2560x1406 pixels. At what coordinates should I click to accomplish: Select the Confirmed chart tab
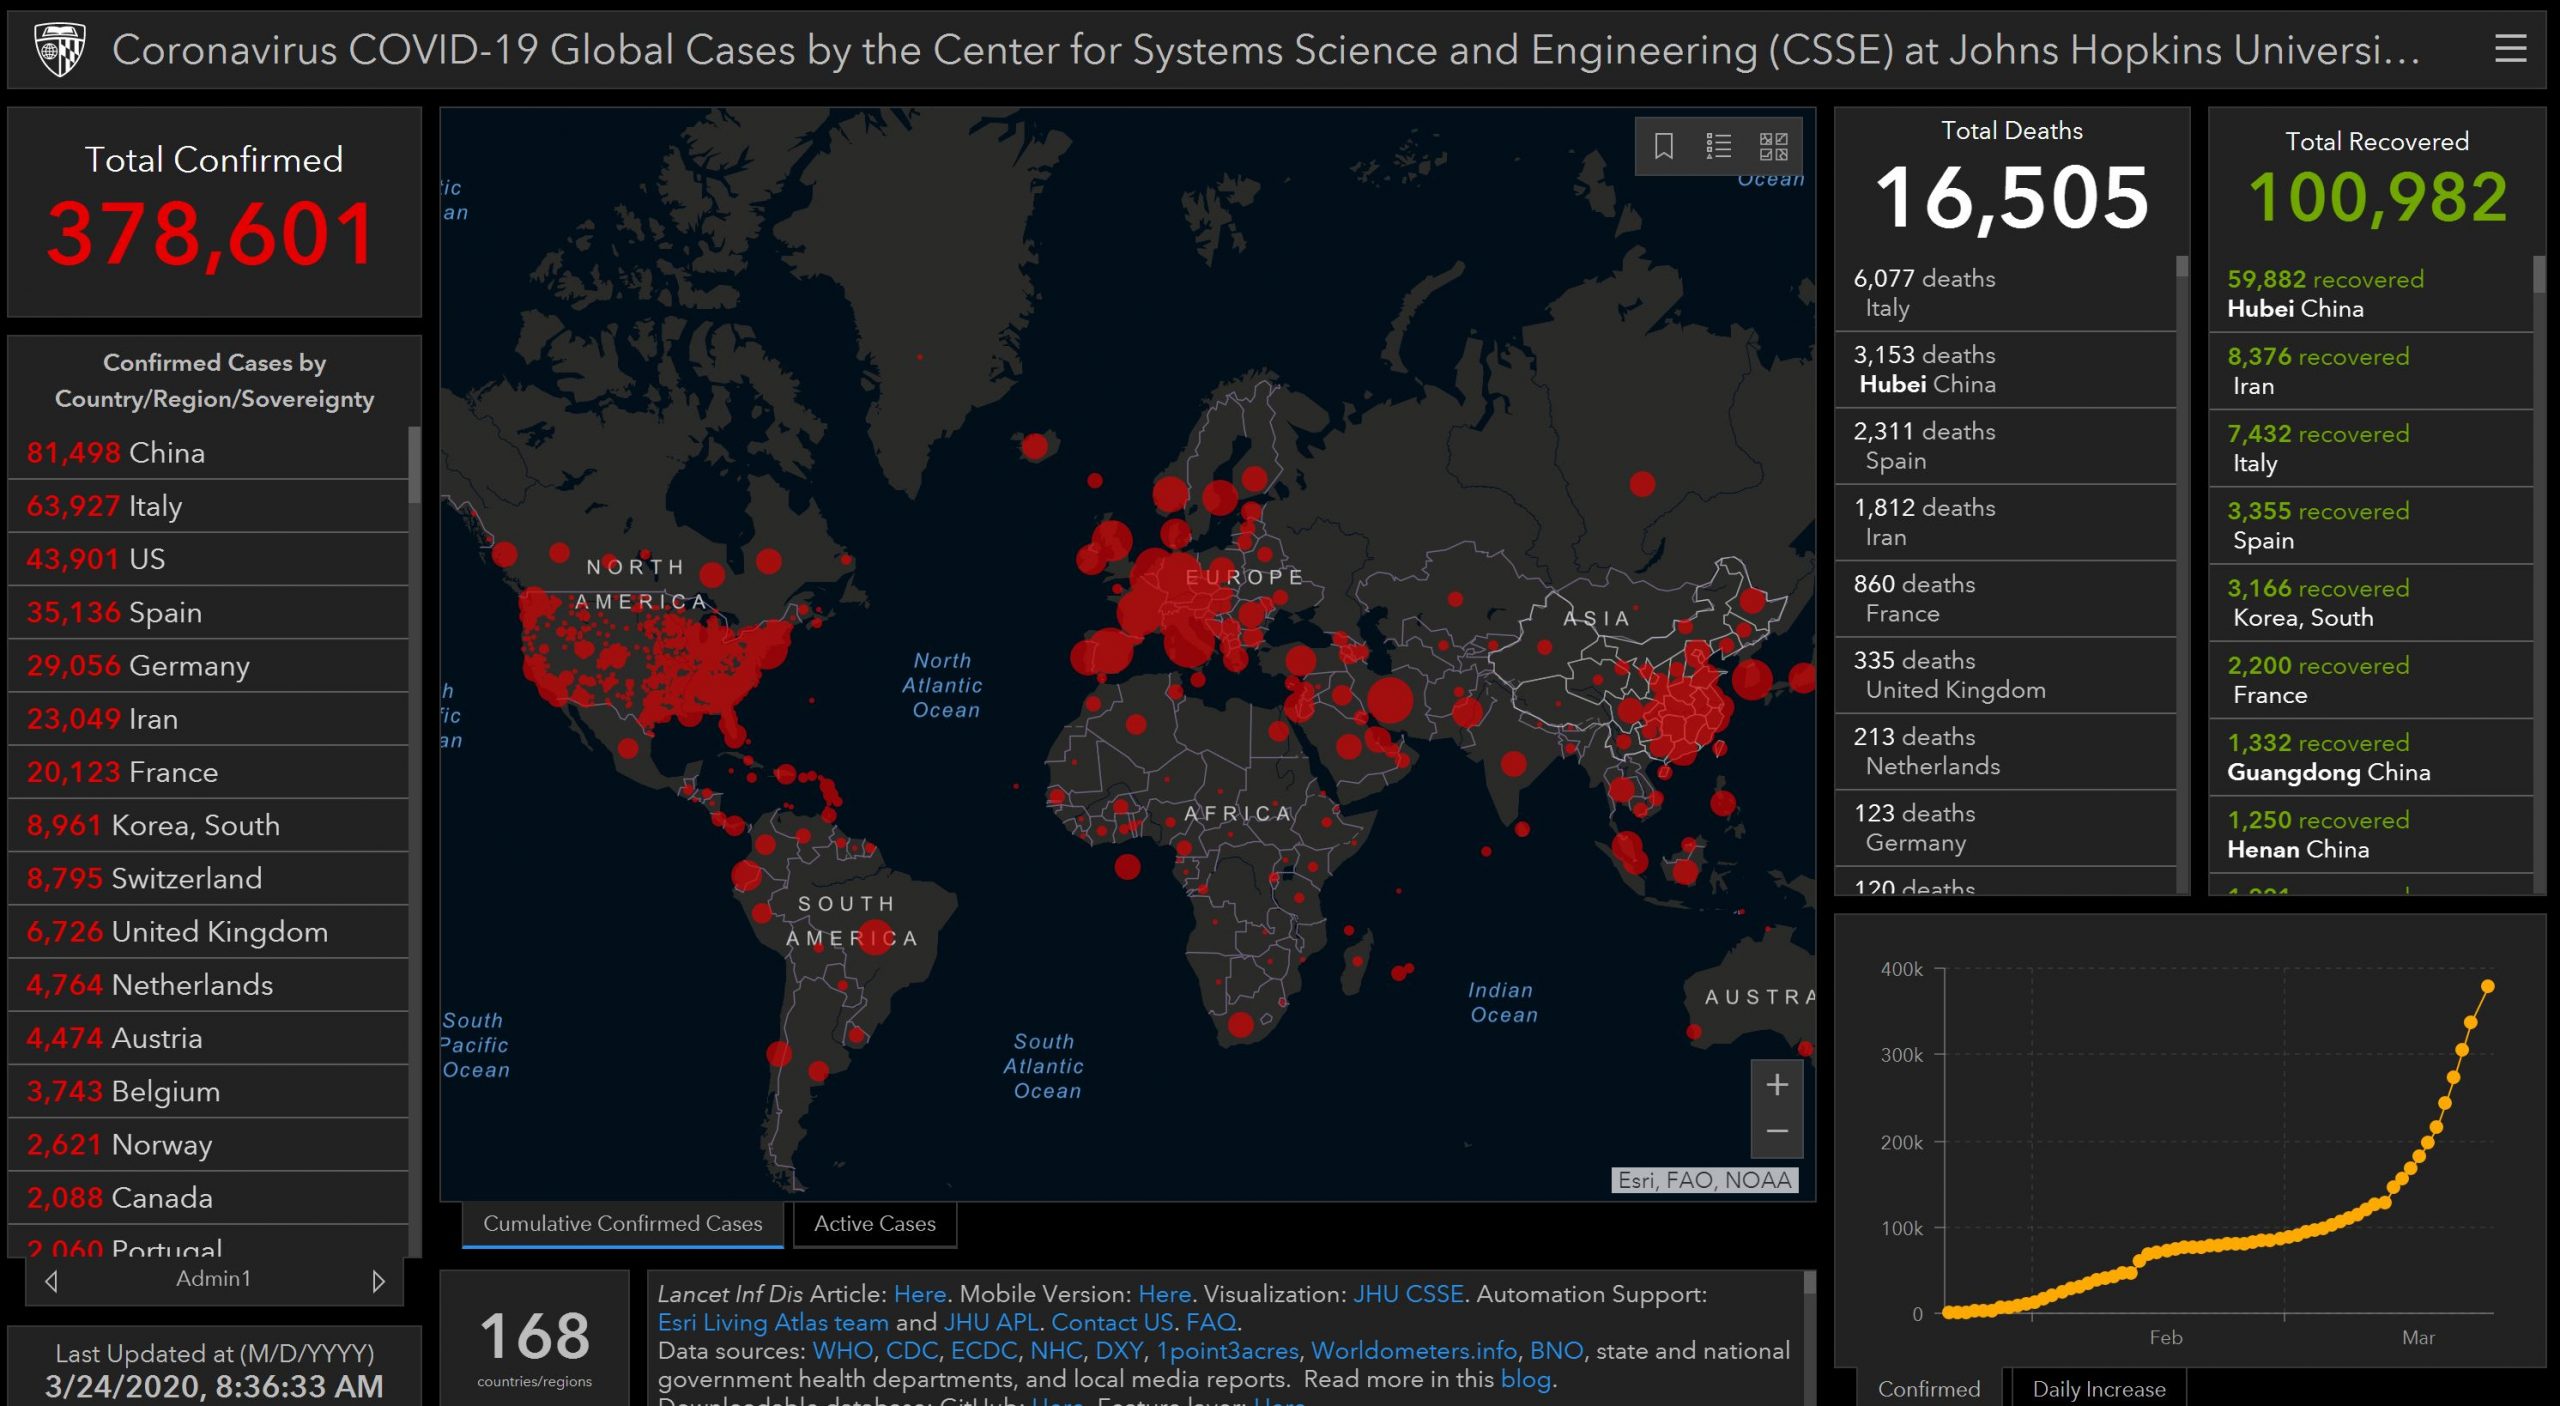coord(1928,1388)
